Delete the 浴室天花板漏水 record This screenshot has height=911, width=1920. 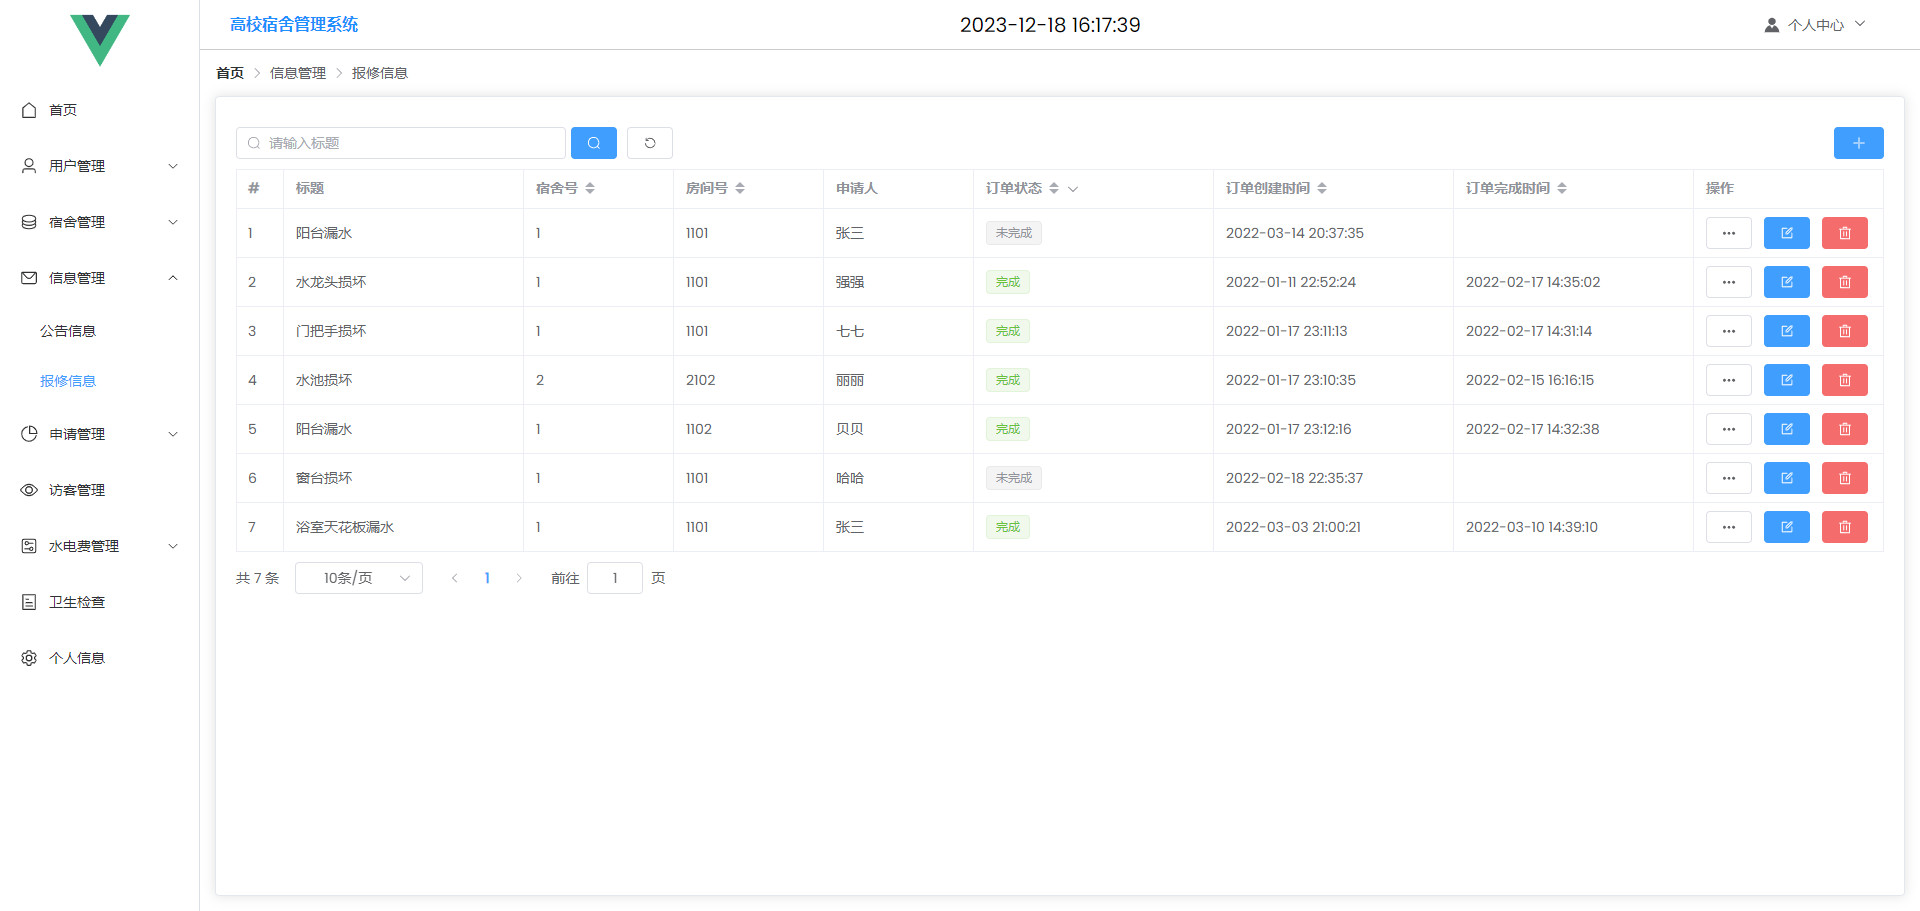click(1844, 527)
